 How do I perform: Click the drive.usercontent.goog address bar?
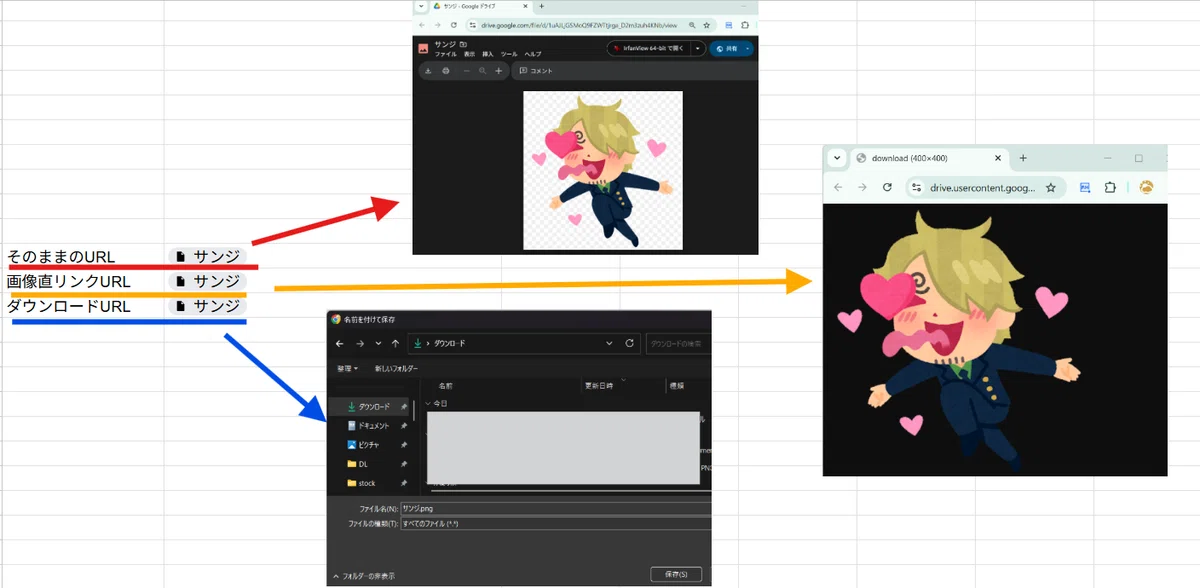pyautogui.click(x=984, y=187)
